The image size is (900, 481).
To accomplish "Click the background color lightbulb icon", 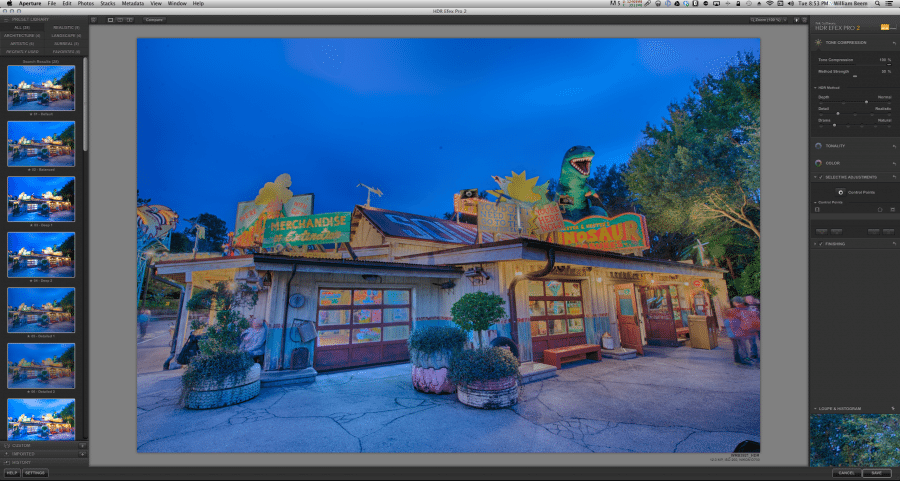I will (796, 20).
